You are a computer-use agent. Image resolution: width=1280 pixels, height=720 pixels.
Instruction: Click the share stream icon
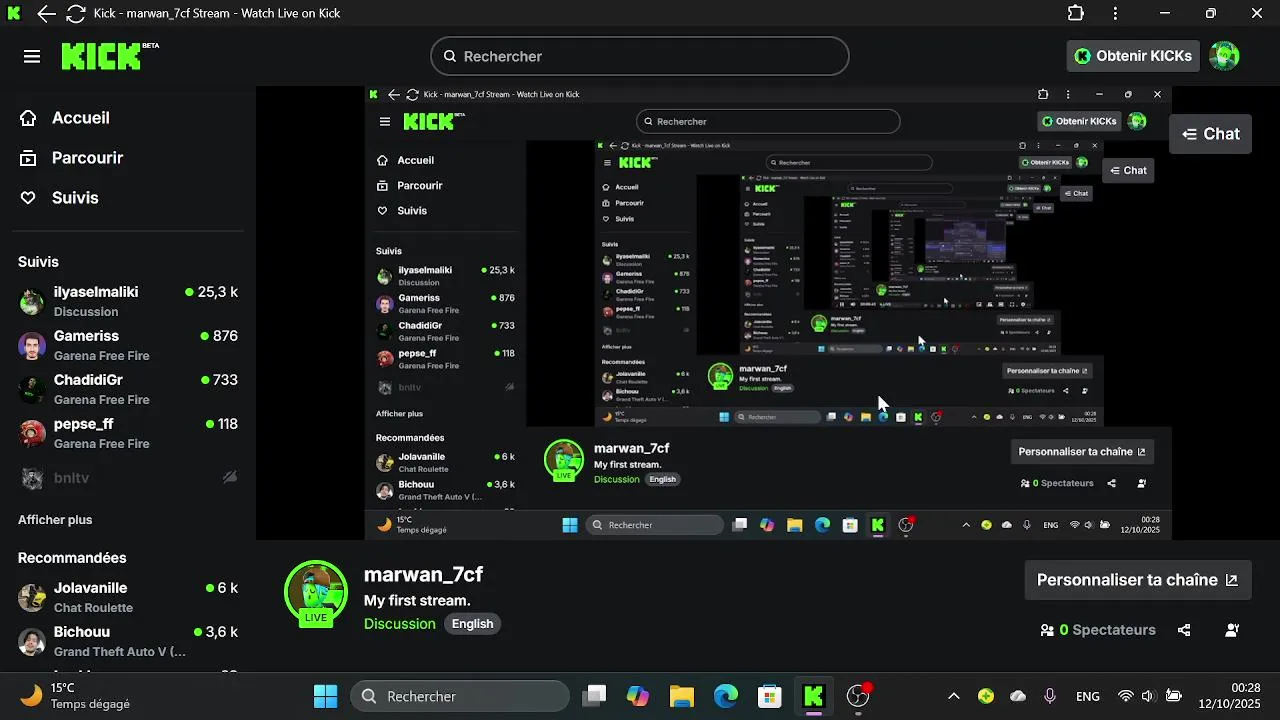tap(1184, 630)
